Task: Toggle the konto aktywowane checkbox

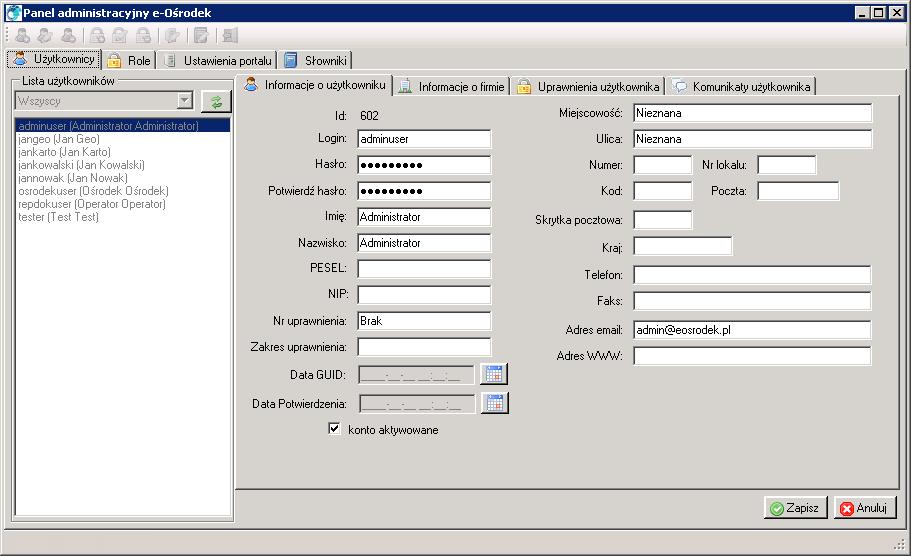Action: (334, 429)
